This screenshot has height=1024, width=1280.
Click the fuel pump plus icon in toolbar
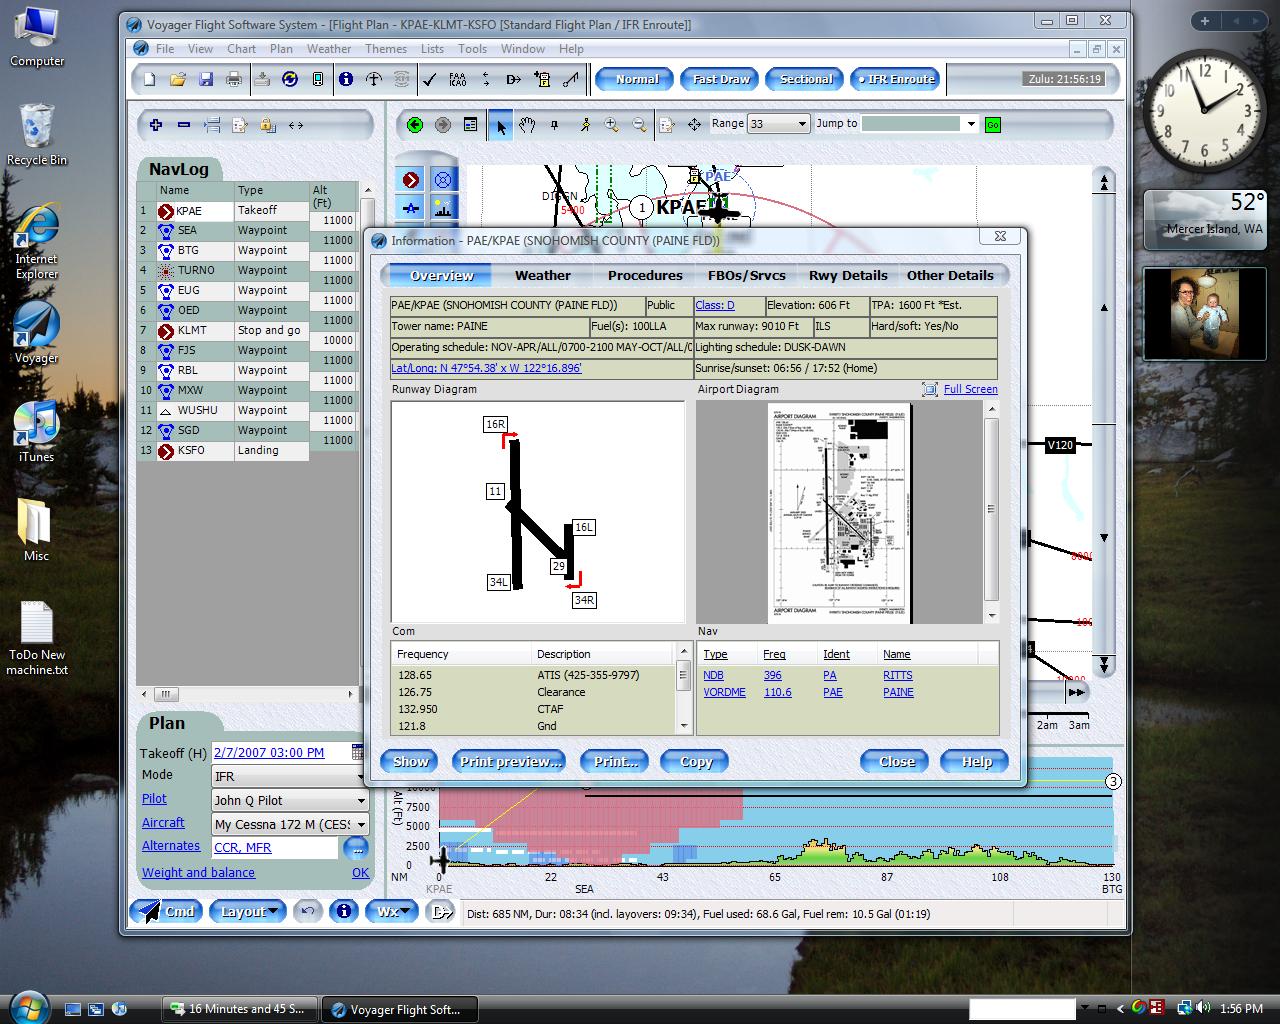[x=542, y=79]
